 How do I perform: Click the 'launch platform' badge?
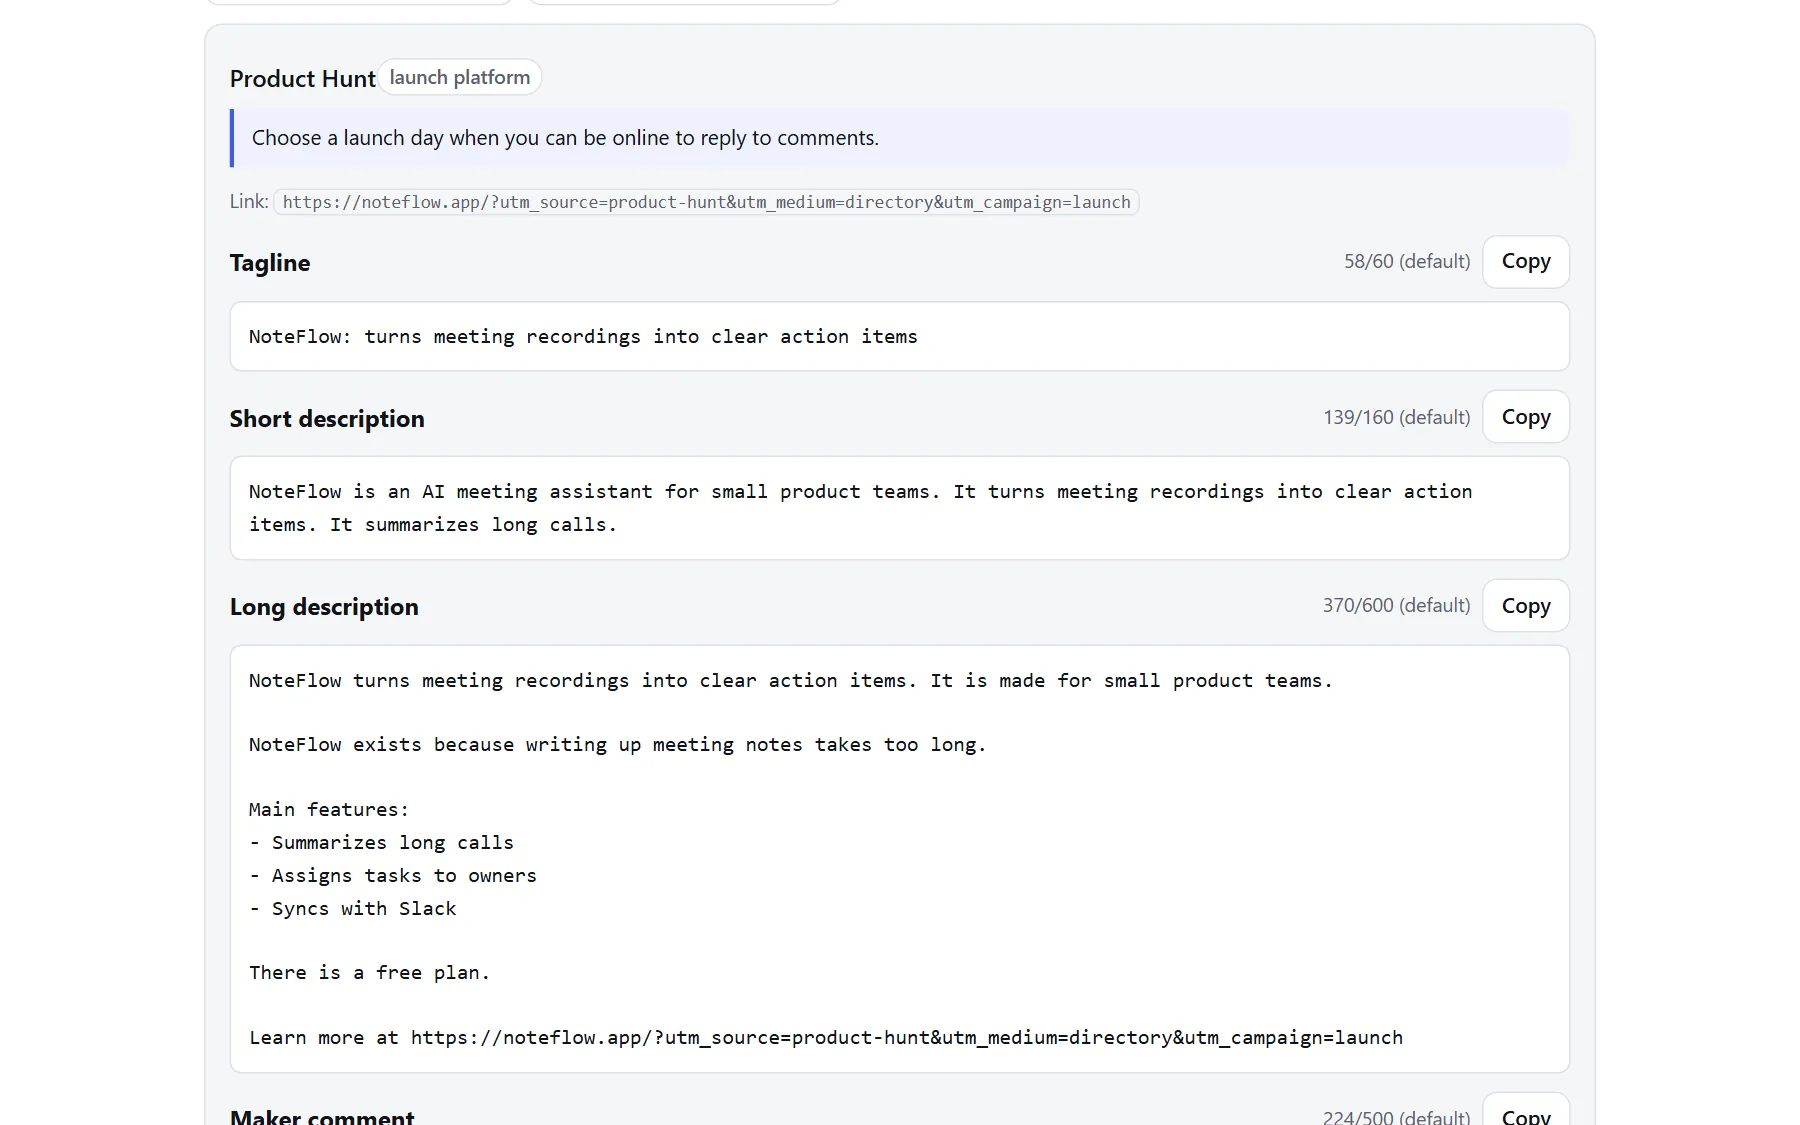(x=460, y=77)
